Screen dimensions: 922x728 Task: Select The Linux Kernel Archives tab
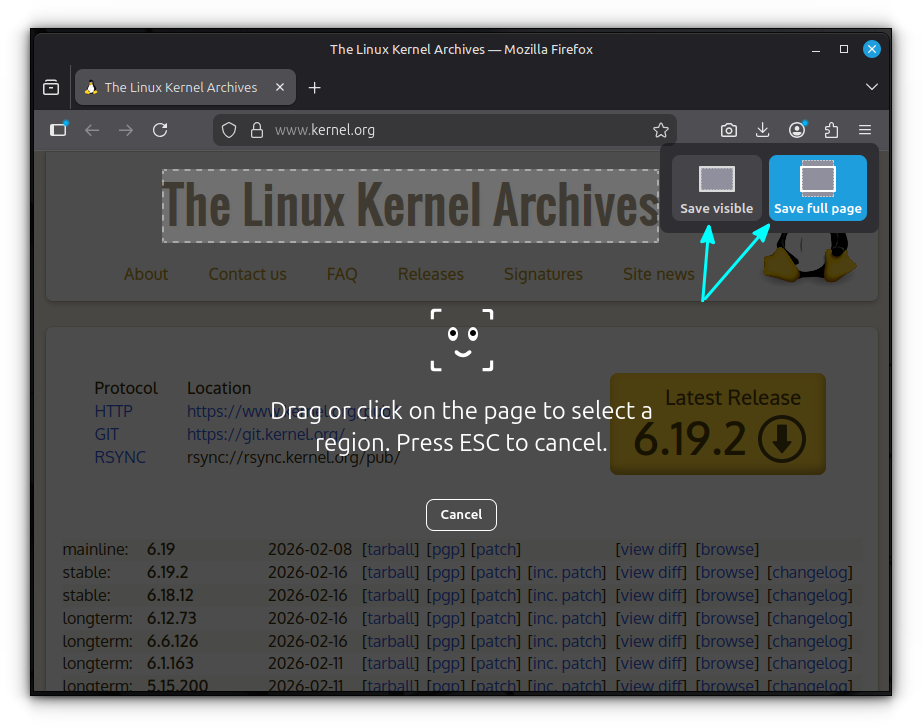point(180,88)
